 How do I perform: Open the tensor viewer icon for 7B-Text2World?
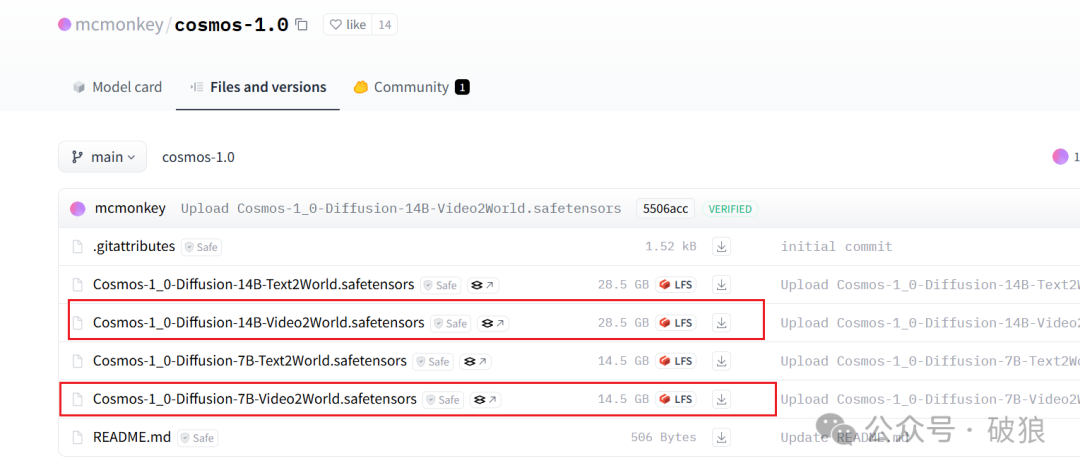tap(475, 361)
